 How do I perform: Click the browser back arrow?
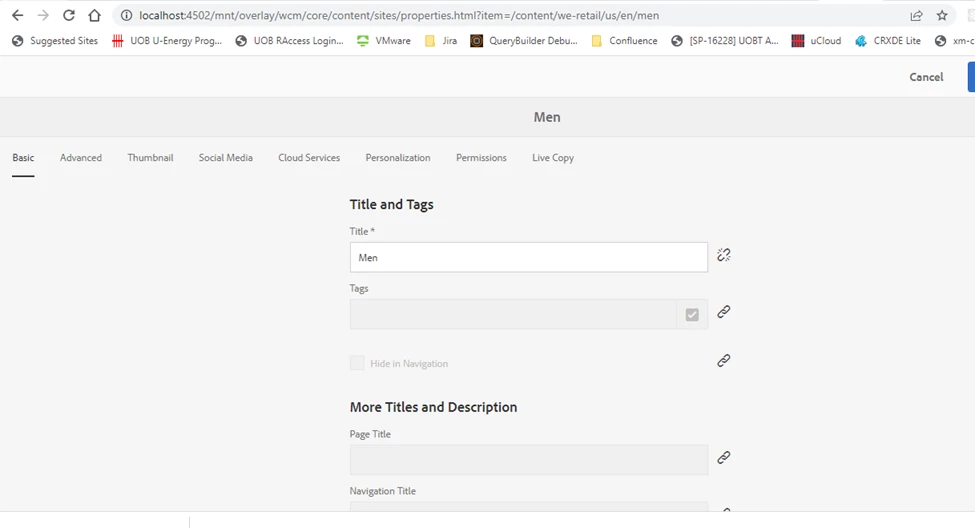tap(17, 16)
